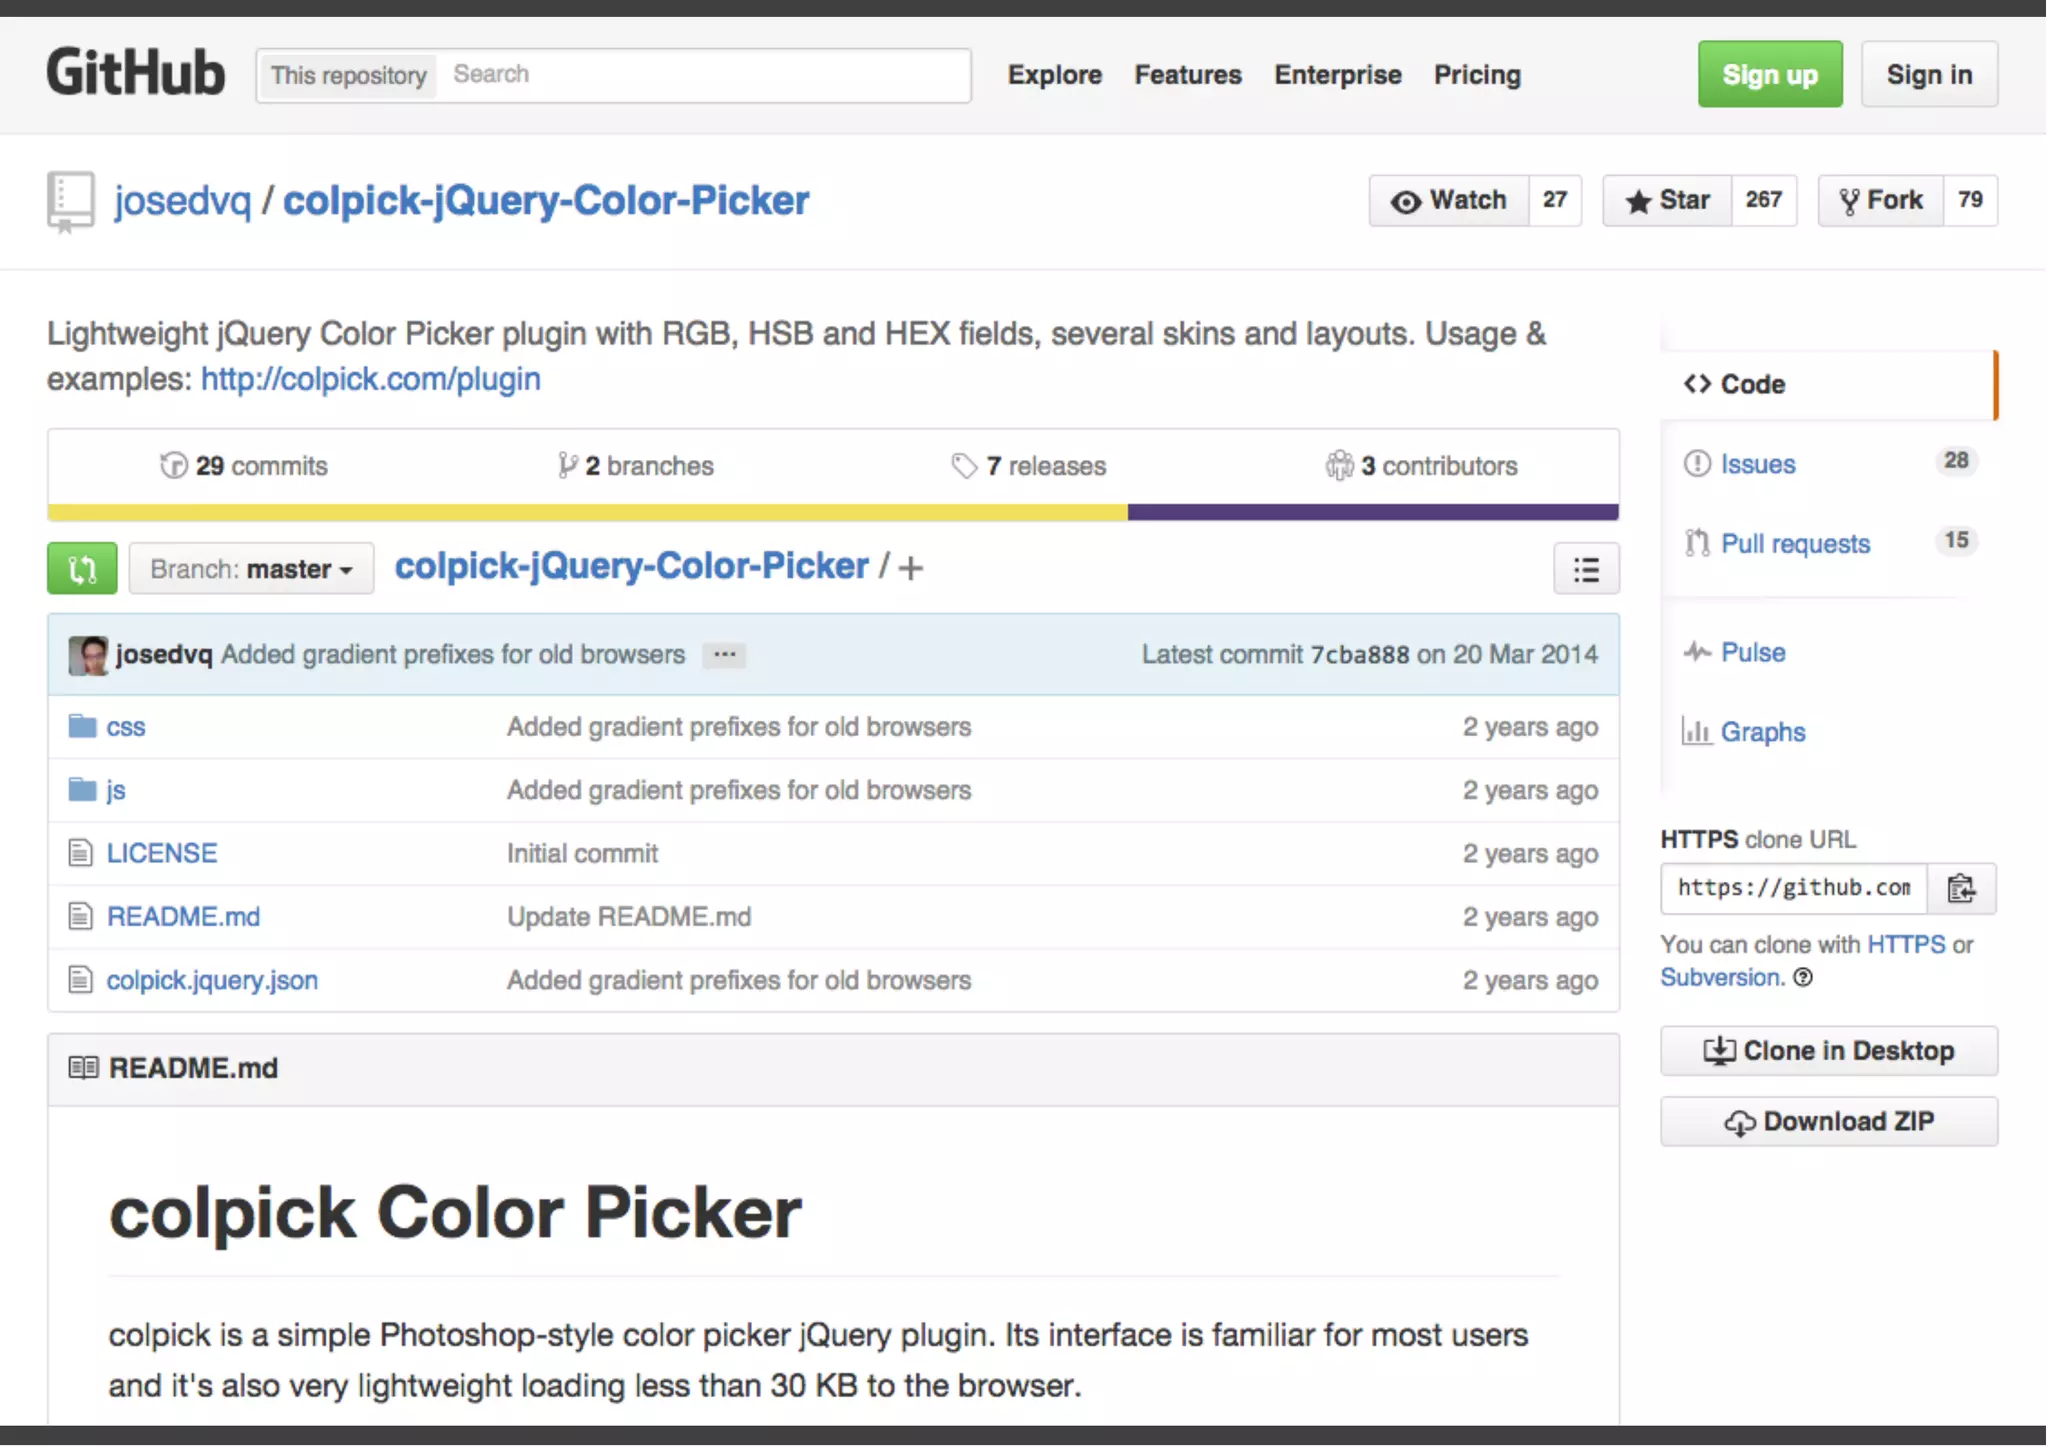Click the purple CSS segment of language bar
Viewport: 2048px width, 1448px height.
(1373, 513)
